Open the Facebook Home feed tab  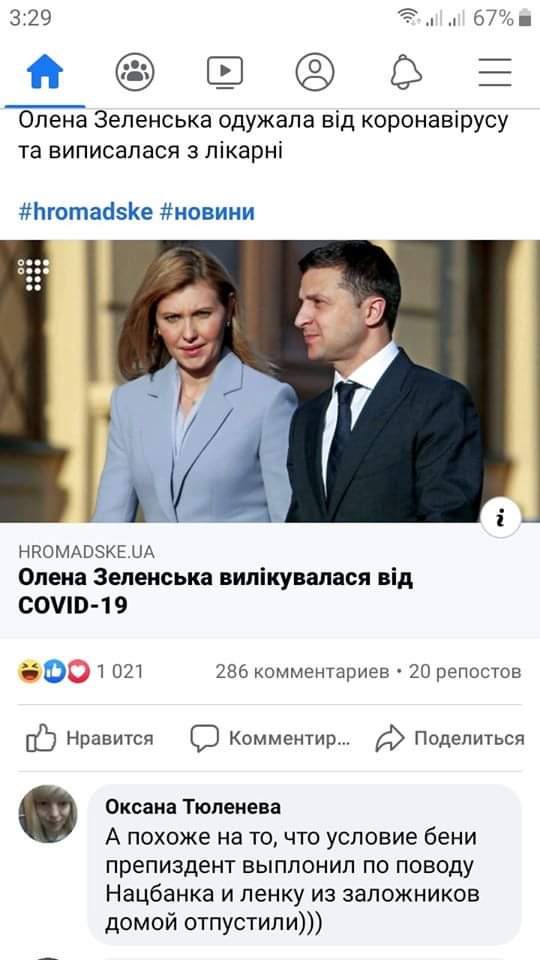tap(45, 72)
